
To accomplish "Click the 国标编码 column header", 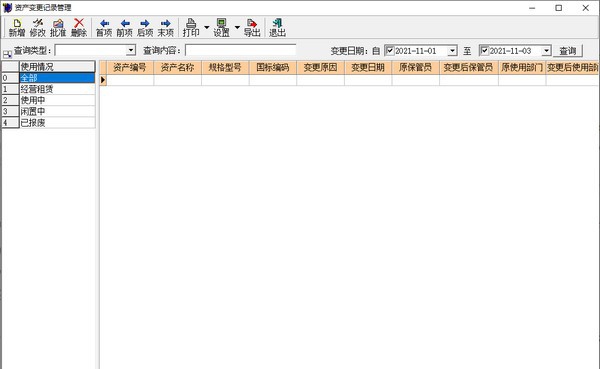I will (x=273, y=67).
